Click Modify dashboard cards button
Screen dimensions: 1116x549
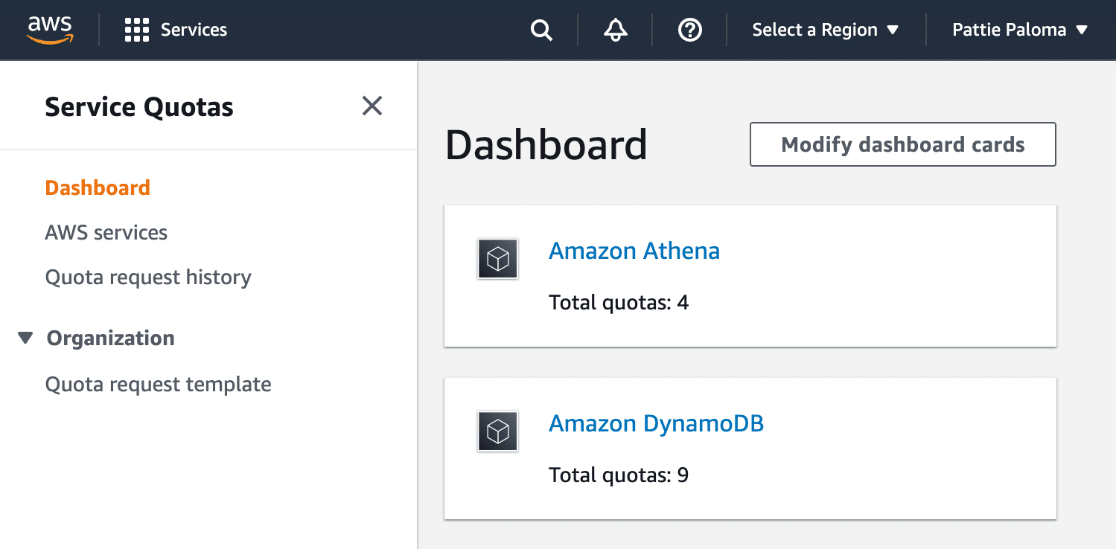point(902,145)
